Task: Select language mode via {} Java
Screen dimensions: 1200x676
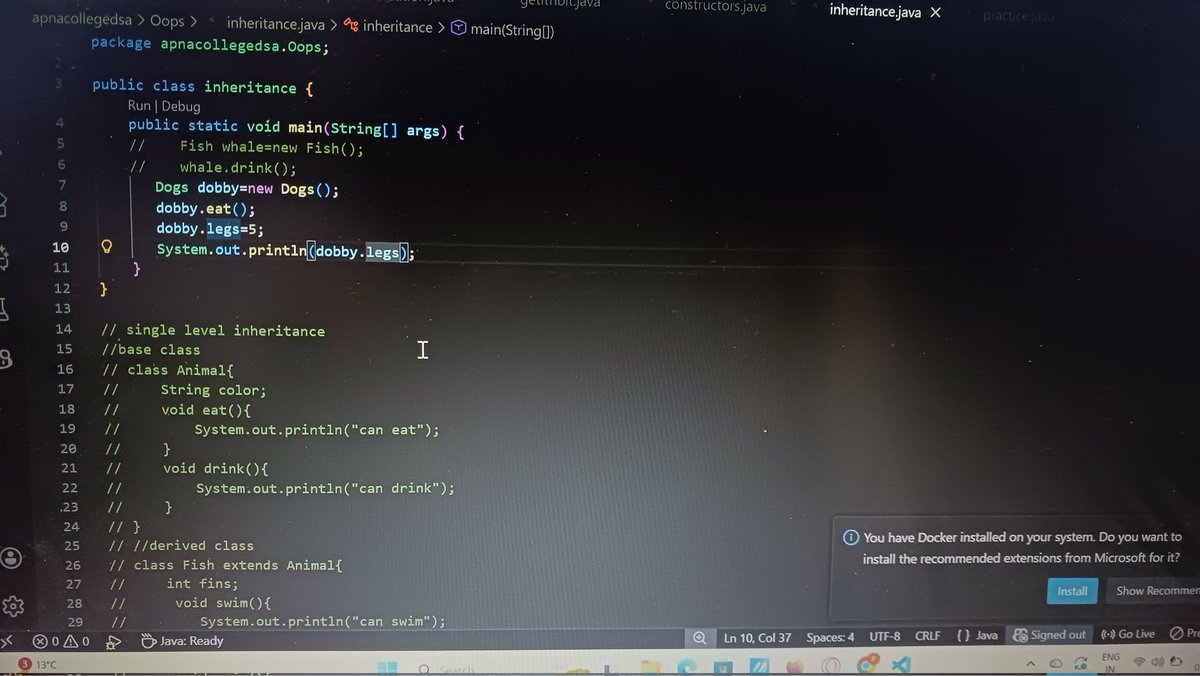Action: pos(977,635)
